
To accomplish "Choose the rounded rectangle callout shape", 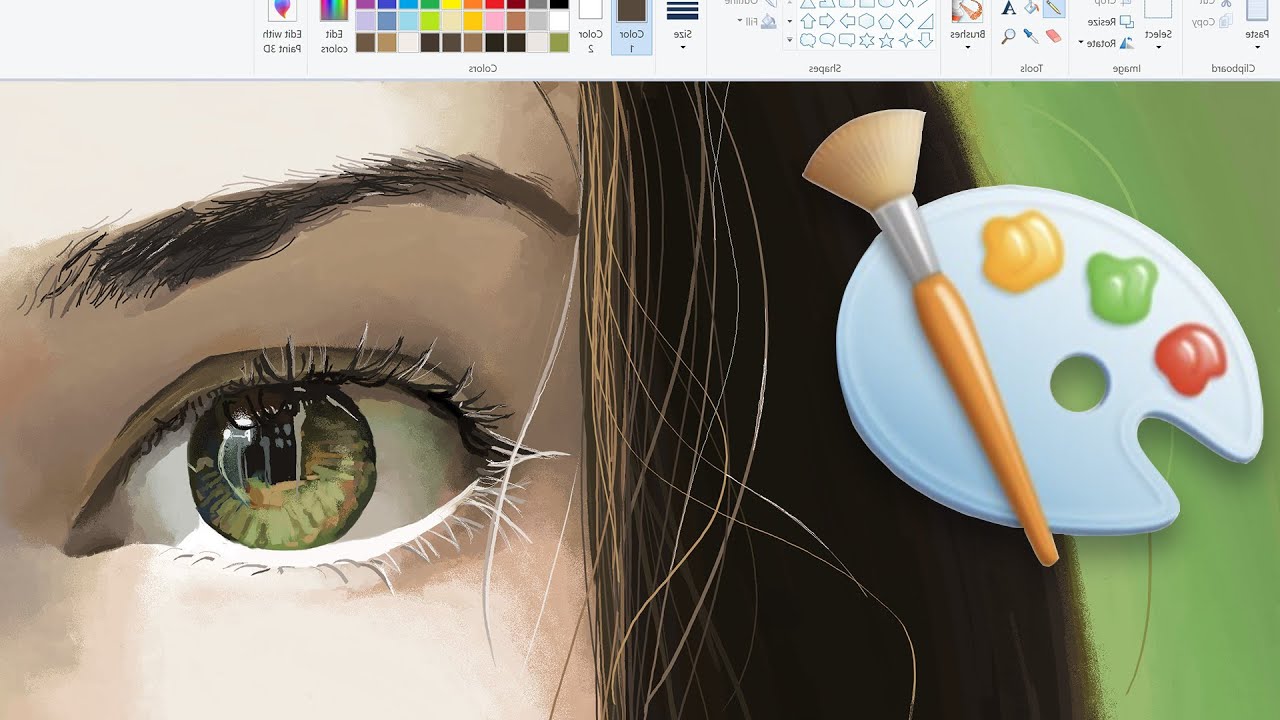I will pos(847,41).
